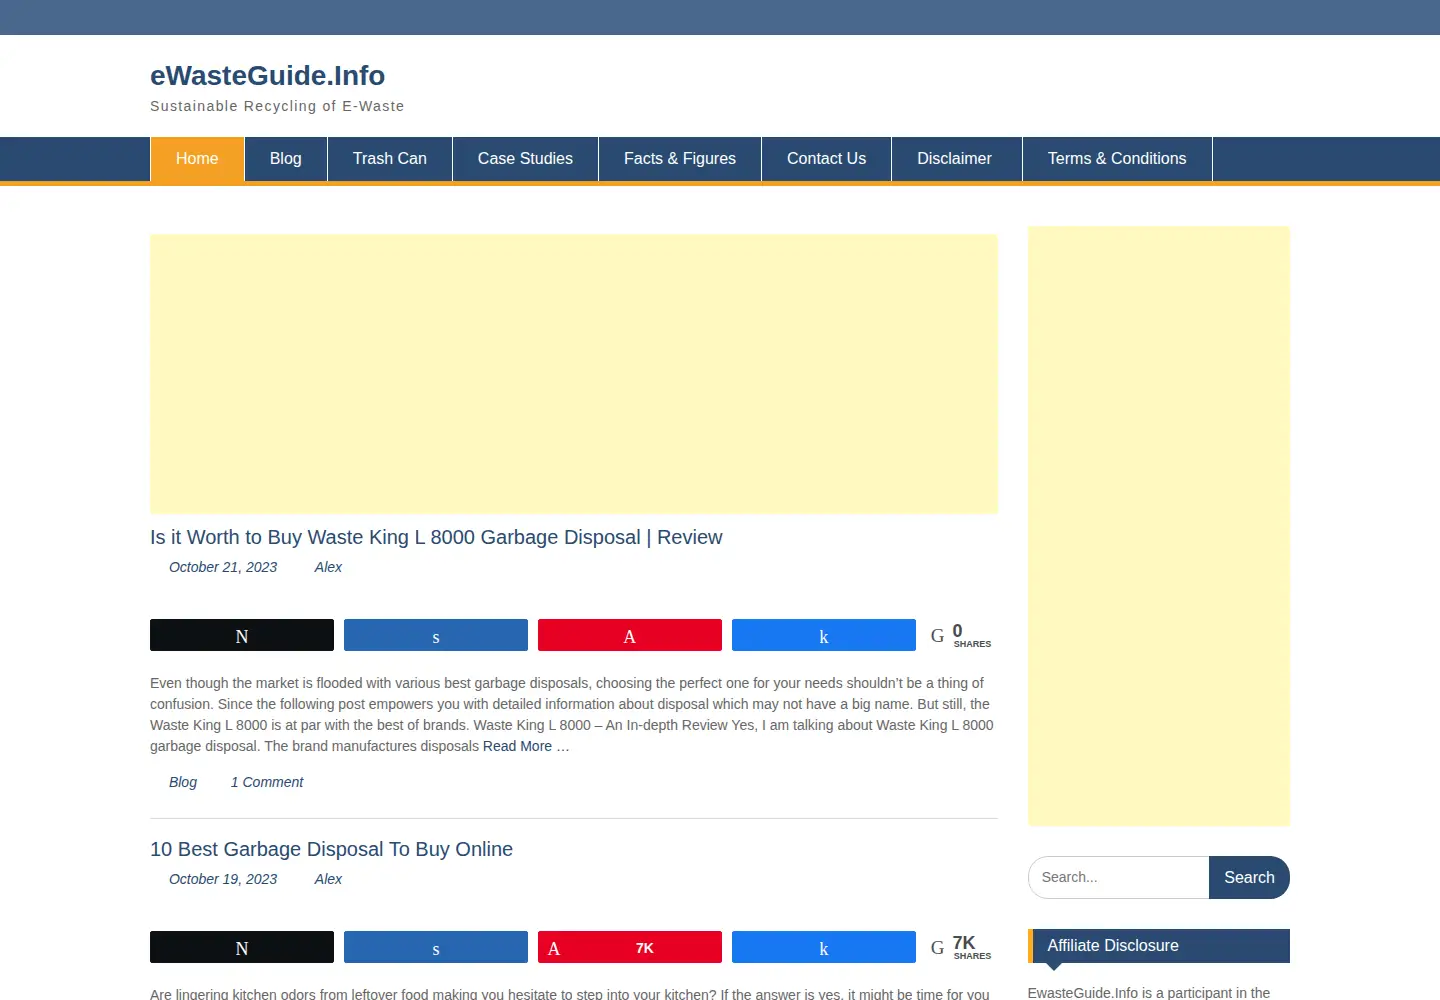Click Read More on the Waste King excerpt

coord(526,746)
